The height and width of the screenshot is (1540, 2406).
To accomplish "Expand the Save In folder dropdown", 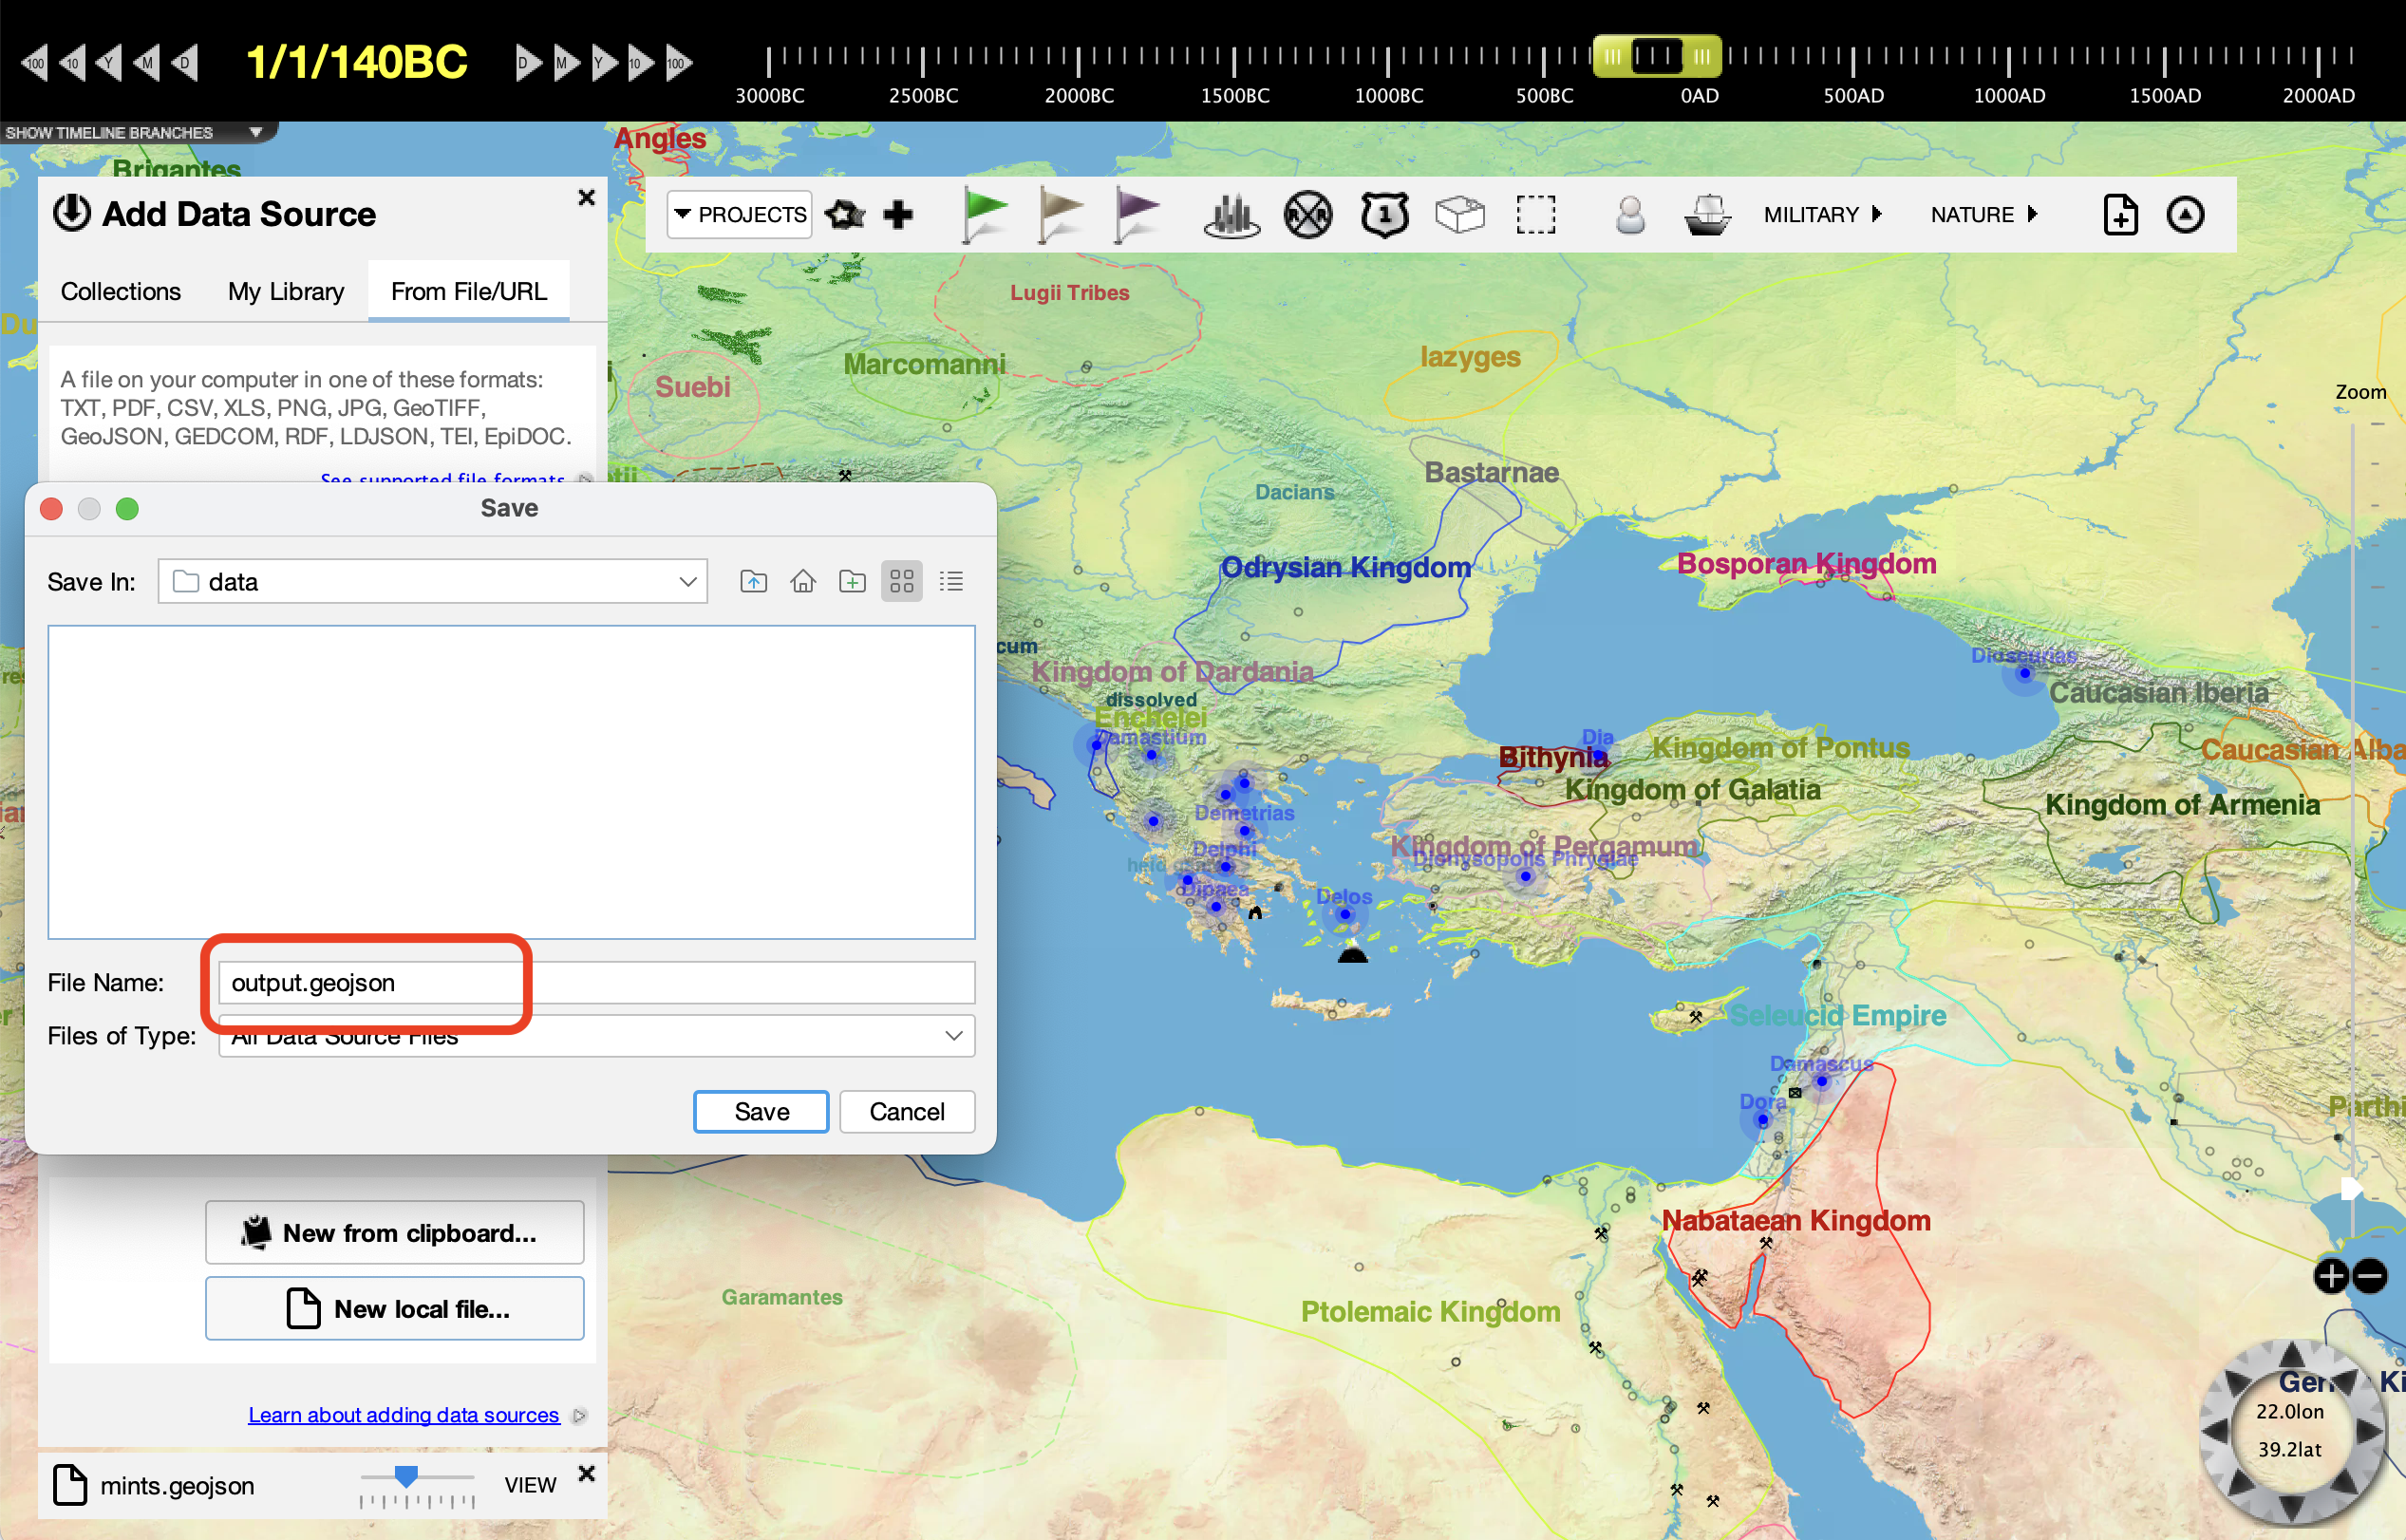I will (687, 581).
